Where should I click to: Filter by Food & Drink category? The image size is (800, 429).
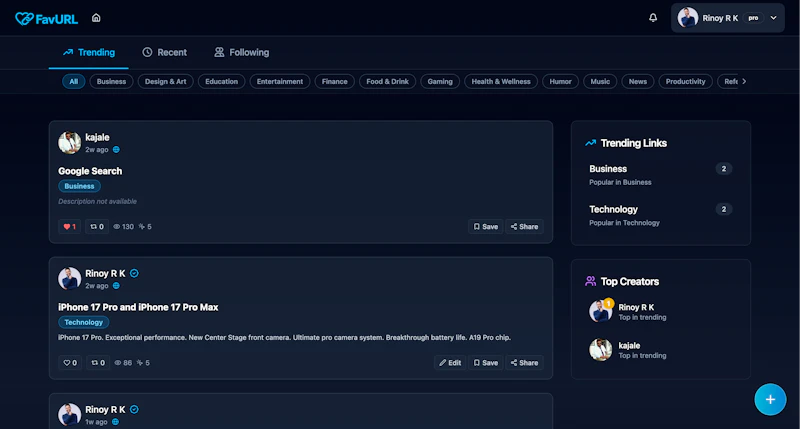(387, 82)
